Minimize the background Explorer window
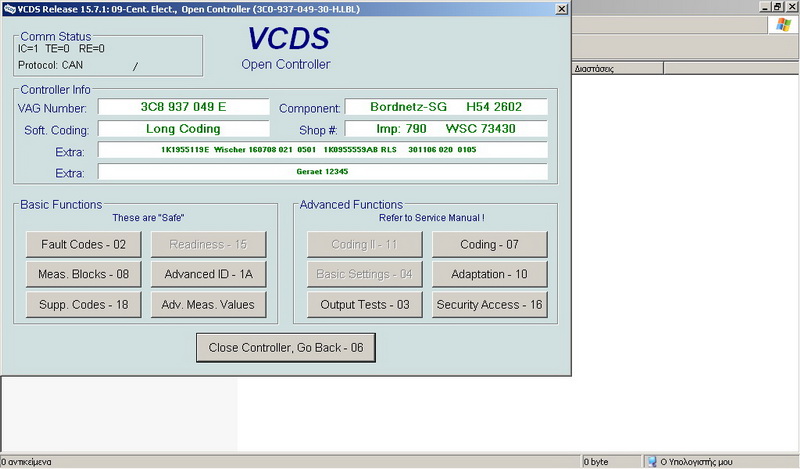The height and width of the screenshot is (469, 800). click(x=765, y=7)
